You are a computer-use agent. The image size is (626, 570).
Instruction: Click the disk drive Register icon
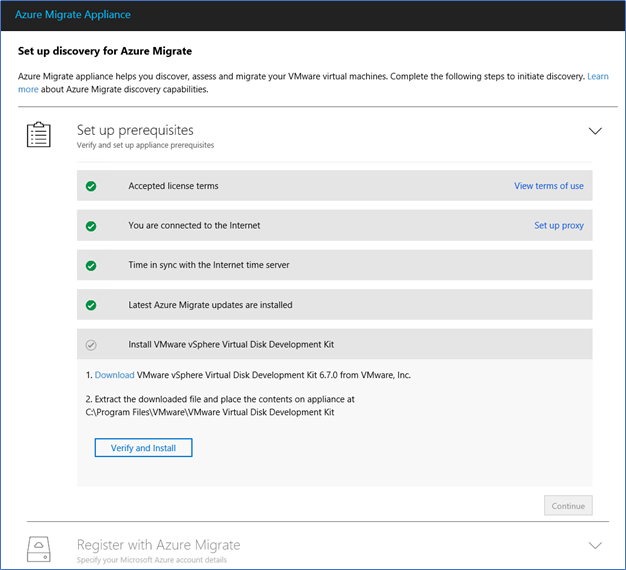[x=39, y=549]
